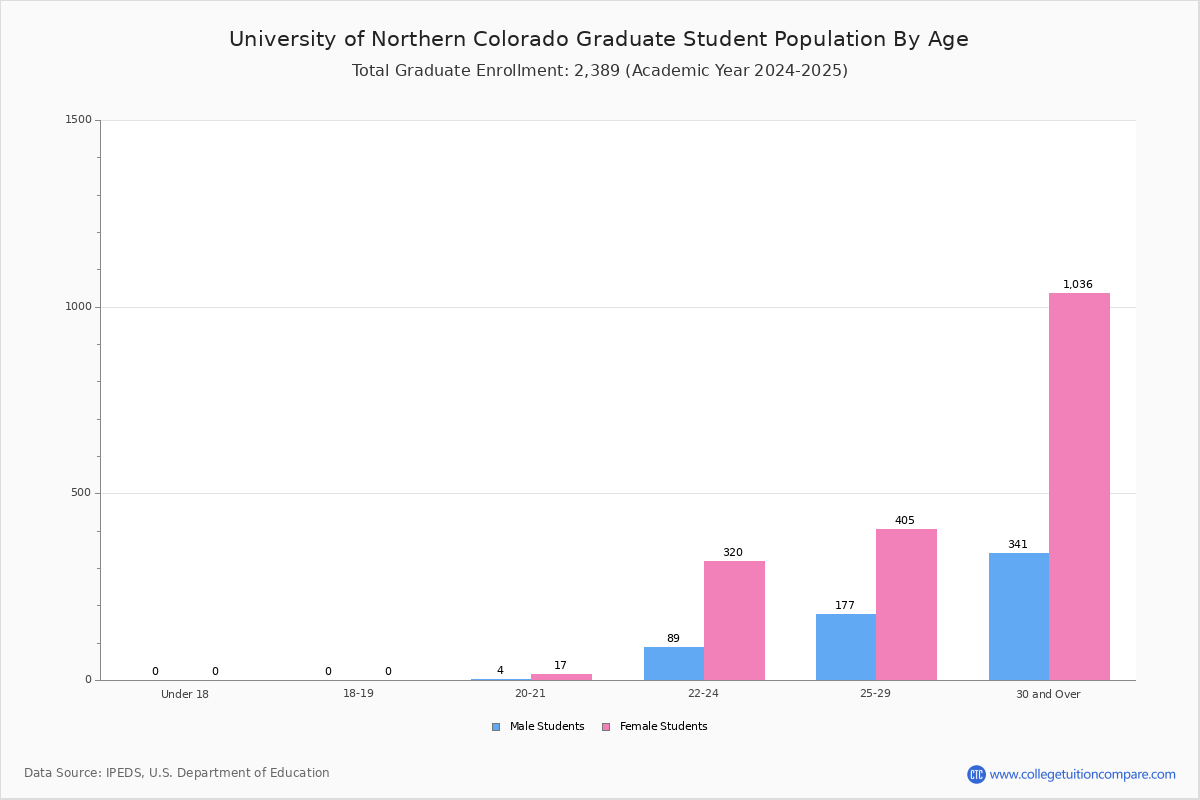Click the 1,036 data label
This screenshot has width=1200, height=800.
[1078, 285]
